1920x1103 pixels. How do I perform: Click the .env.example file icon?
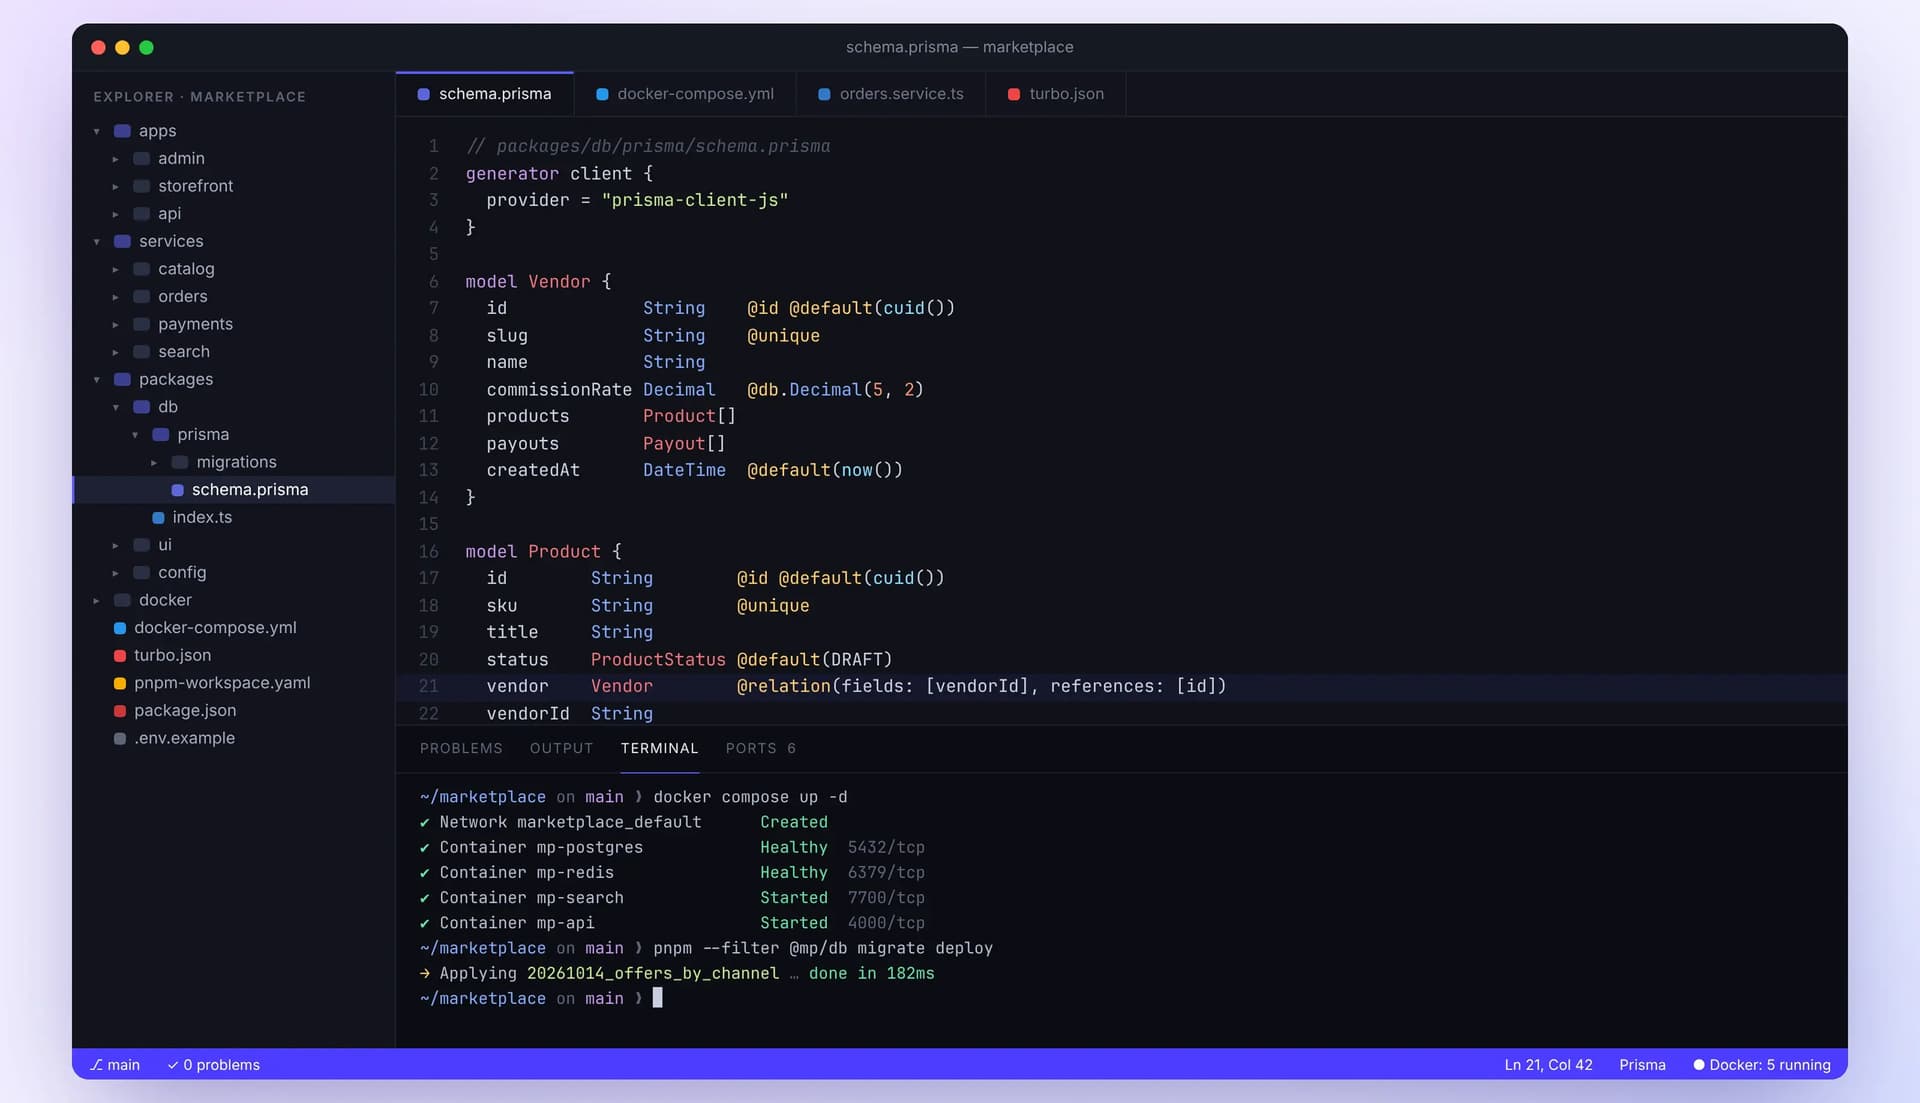(120, 738)
